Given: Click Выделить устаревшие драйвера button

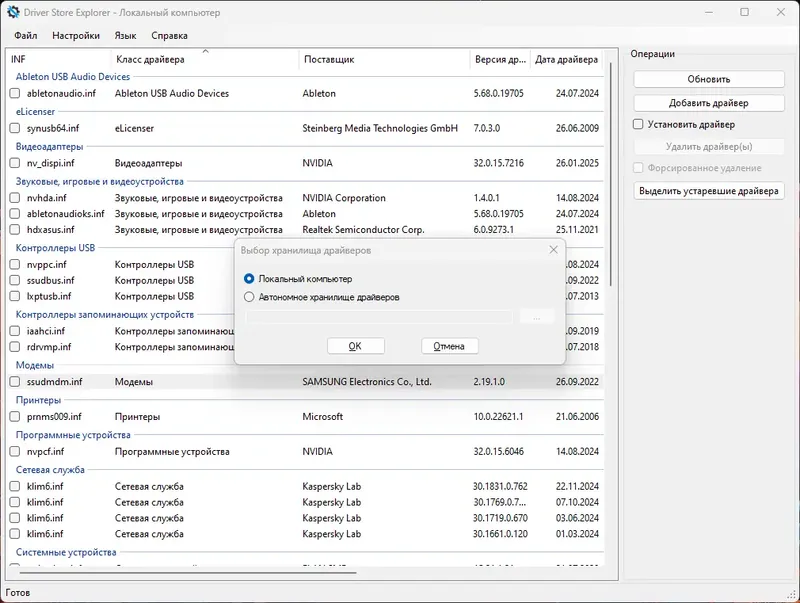Looking at the screenshot, I should coord(709,191).
